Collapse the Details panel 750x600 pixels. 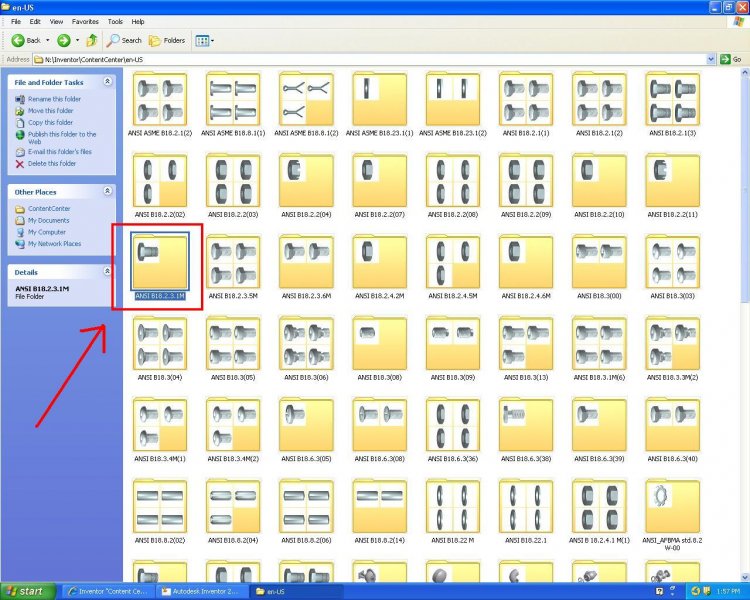[x=108, y=272]
